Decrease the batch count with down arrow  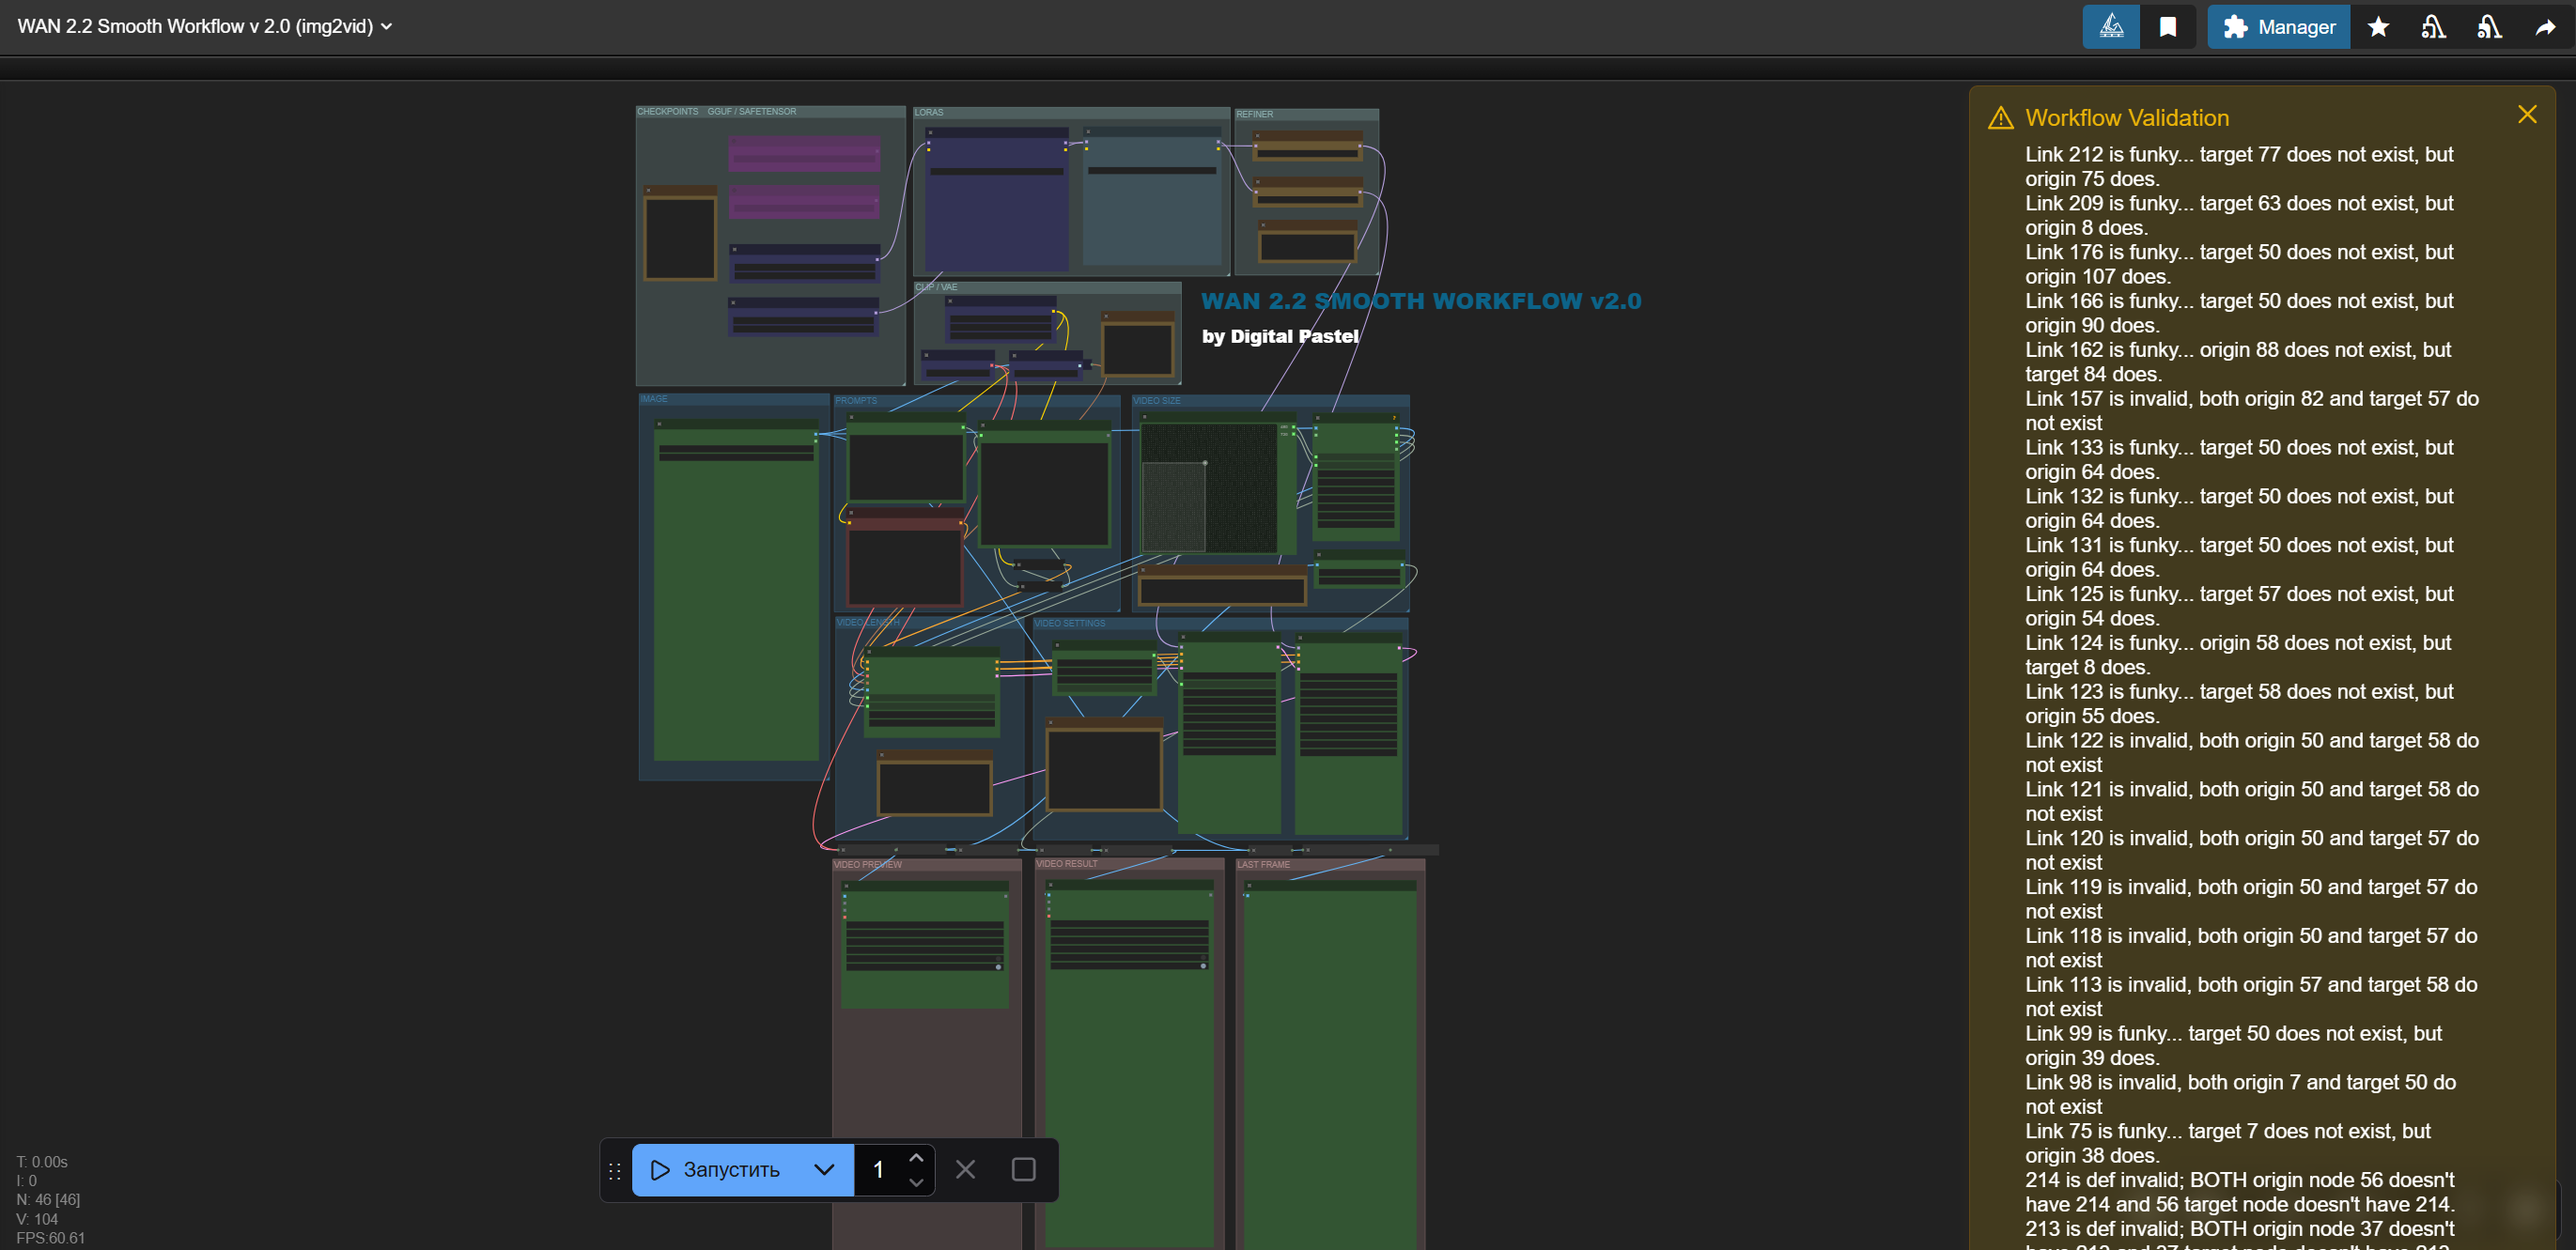pos(915,1182)
